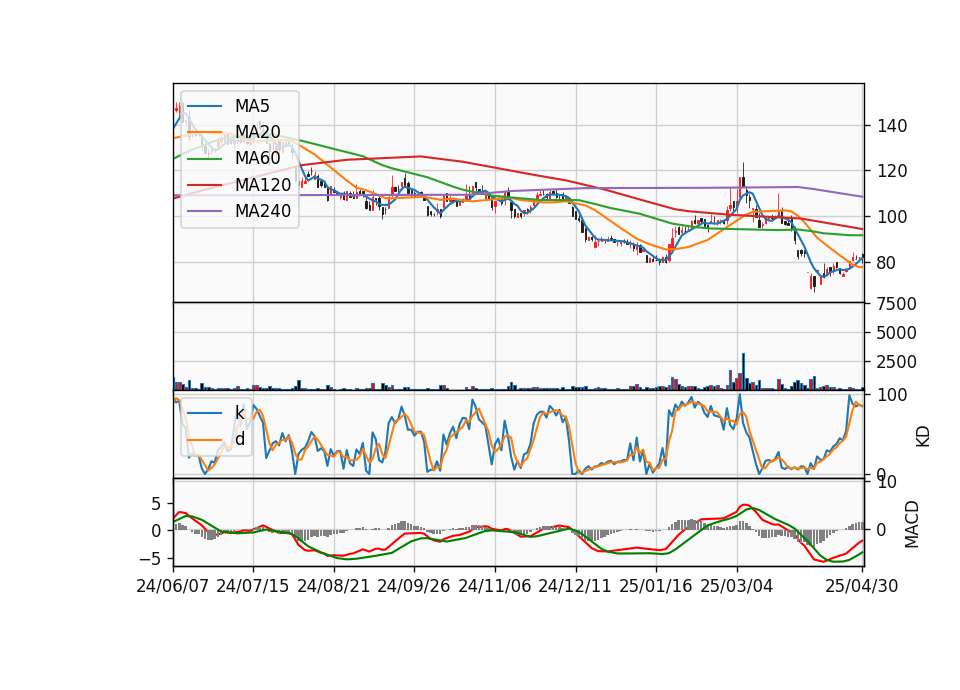The height and width of the screenshot is (690, 960).
Task: Click the d legend label in KD panel
Action: tap(240, 439)
